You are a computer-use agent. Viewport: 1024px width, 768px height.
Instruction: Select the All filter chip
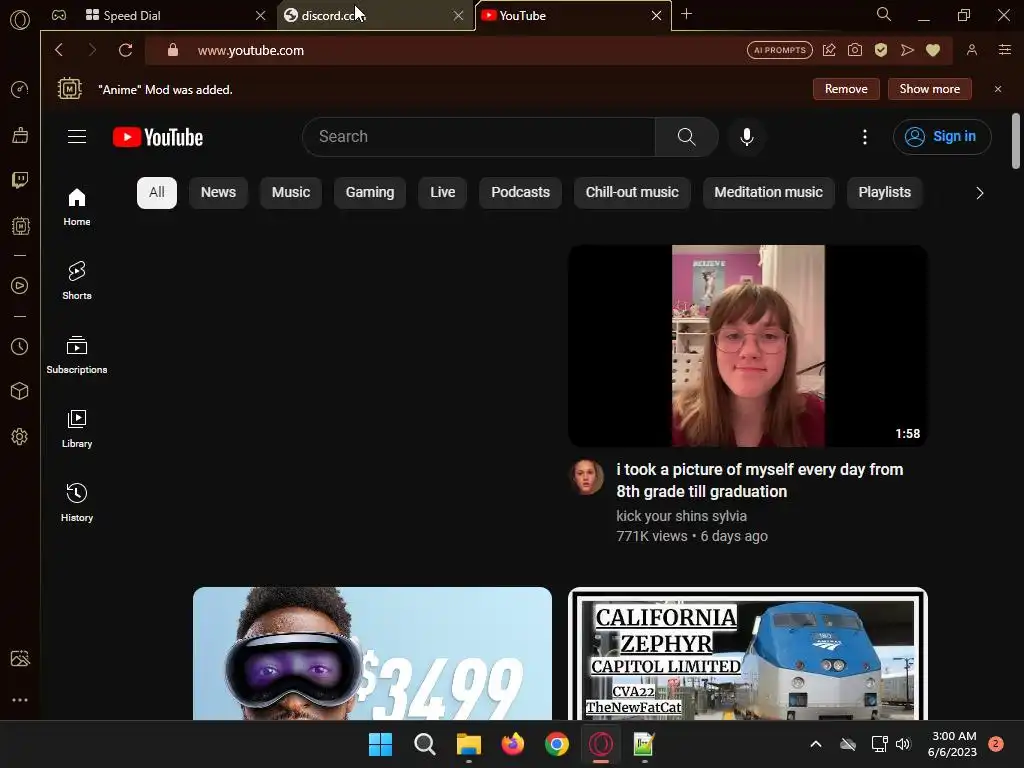point(157,193)
